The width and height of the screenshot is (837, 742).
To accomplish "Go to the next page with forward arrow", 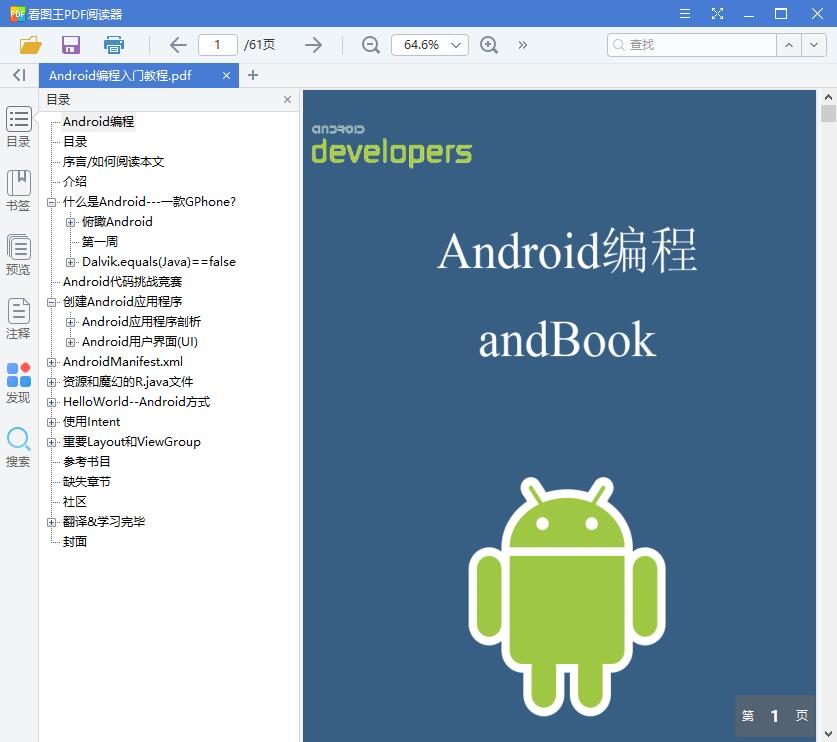I will pos(313,45).
